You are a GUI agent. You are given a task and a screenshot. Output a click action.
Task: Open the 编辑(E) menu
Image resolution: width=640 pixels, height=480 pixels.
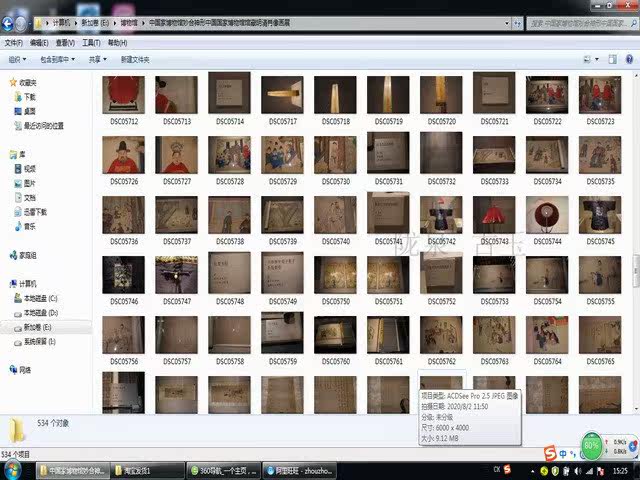(39, 43)
